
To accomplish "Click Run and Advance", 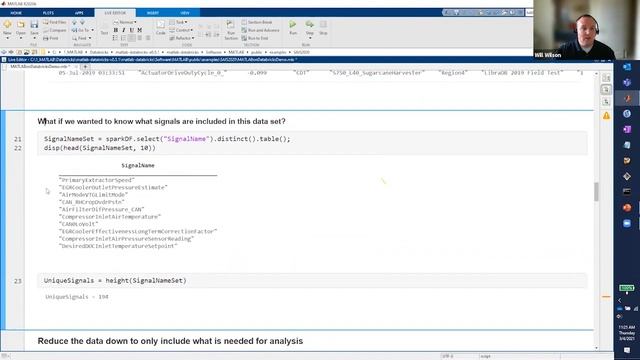I will [260, 30].
